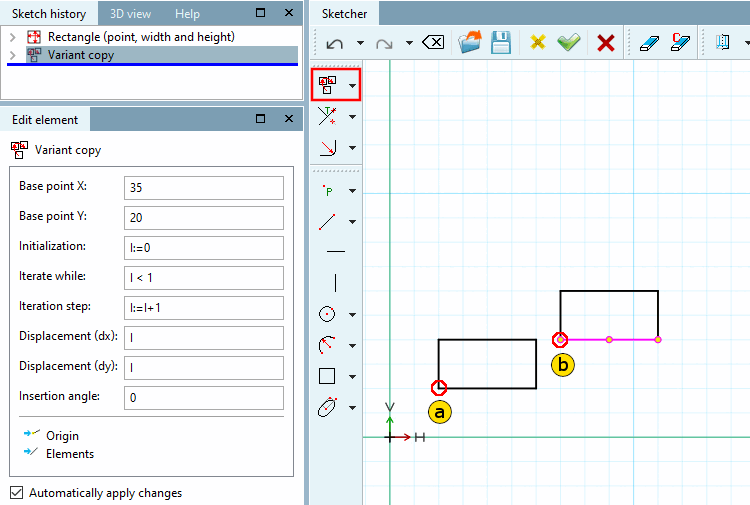The width and height of the screenshot is (750, 505).
Task: Select the circle drawing tool
Action: click(327, 314)
